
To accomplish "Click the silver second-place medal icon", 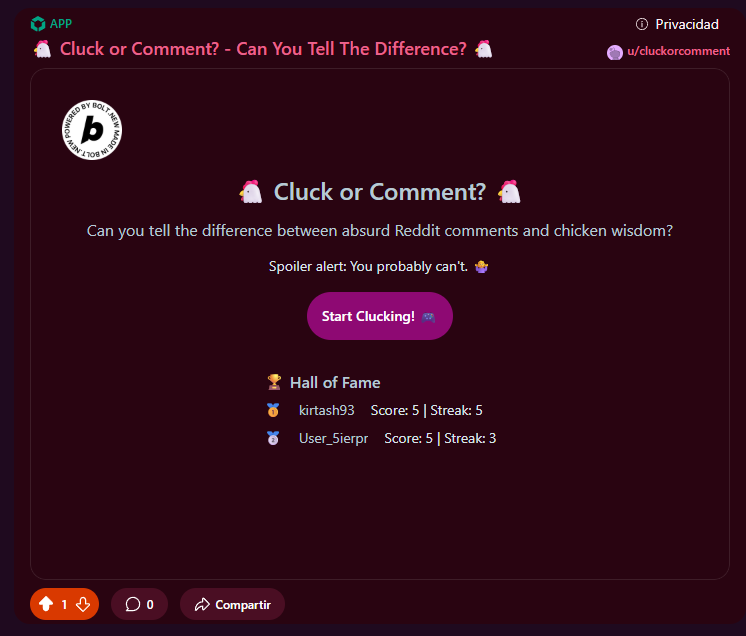I will pos(273,438).
